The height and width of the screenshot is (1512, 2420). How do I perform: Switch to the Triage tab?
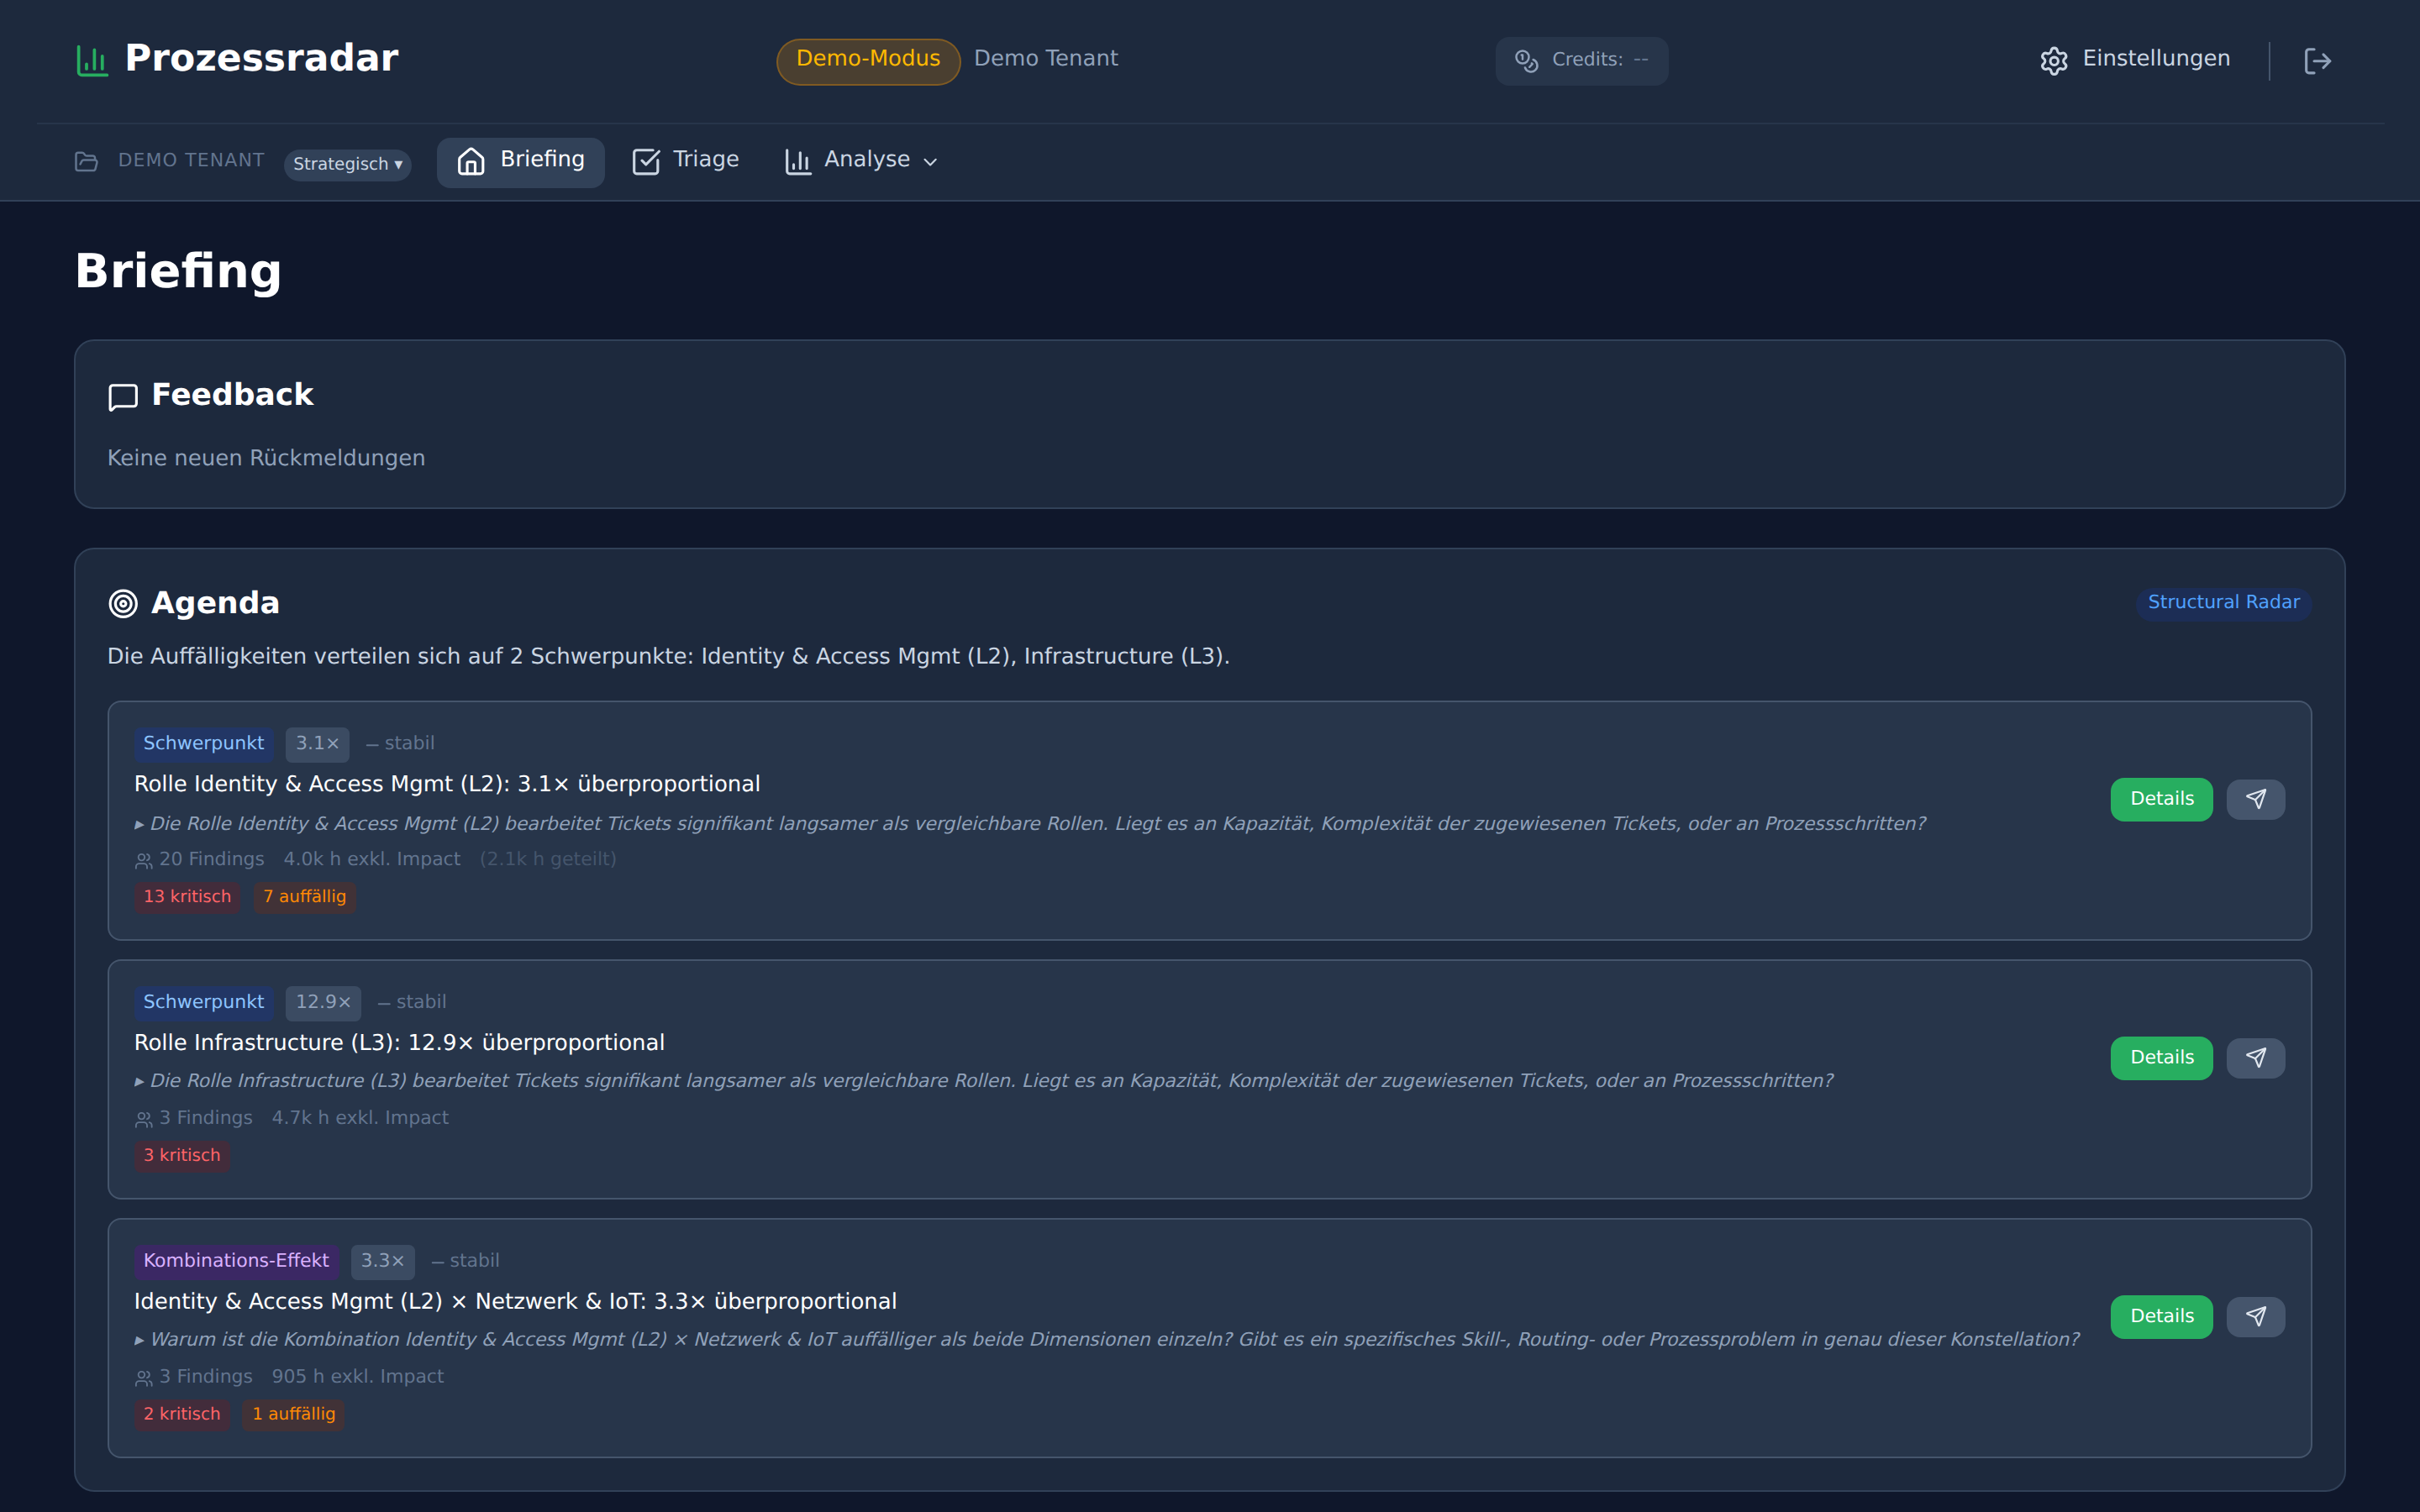[x=686, y=160]
